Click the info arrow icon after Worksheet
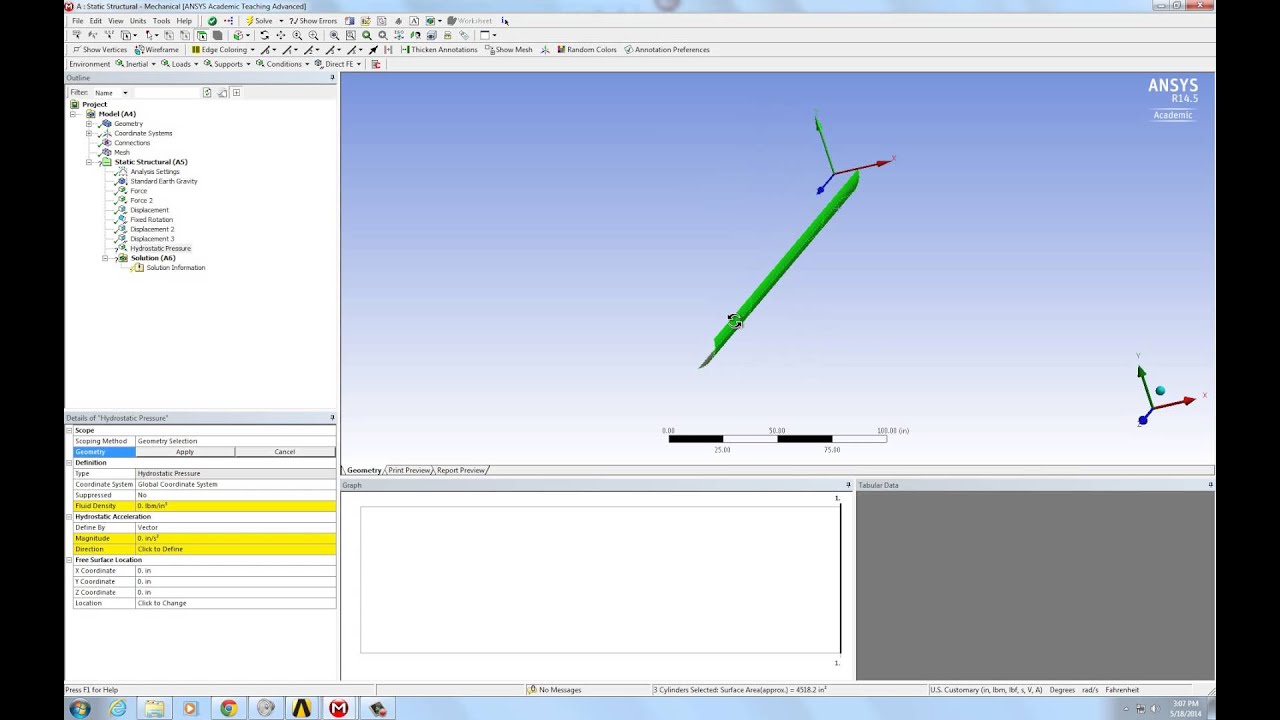The width and height of the screenshot is (1280, 720). click(x=504, y=20)
